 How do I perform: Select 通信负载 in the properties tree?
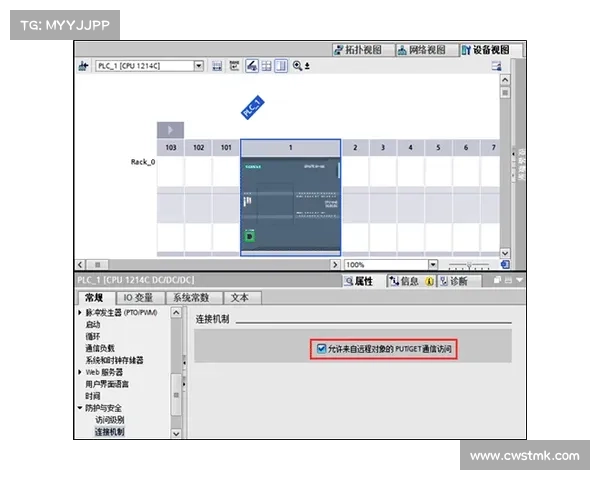100,348
